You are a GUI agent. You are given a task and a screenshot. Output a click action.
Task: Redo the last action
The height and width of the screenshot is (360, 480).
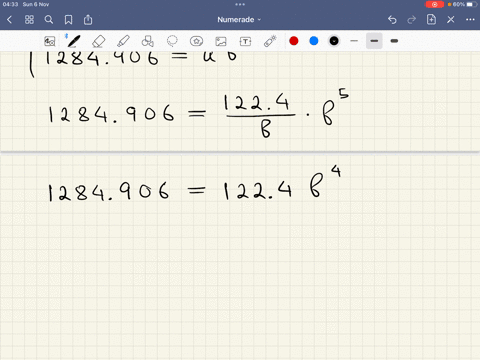412,20
